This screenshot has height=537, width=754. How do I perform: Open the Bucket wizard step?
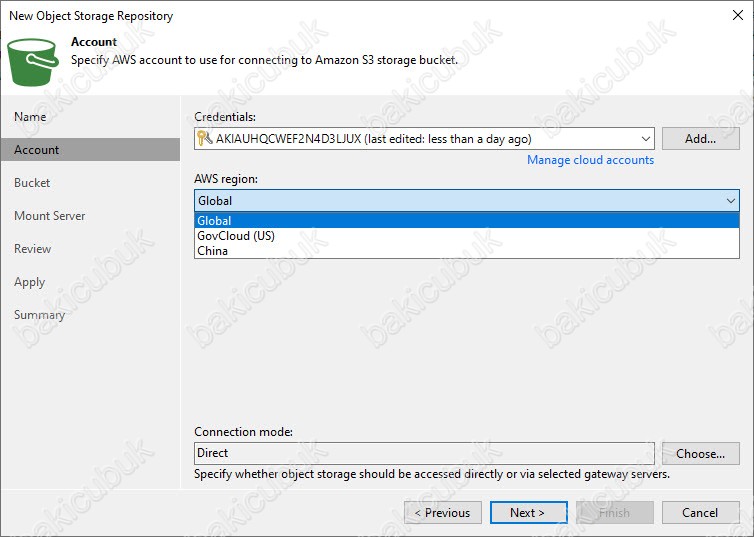coord(32,183)
